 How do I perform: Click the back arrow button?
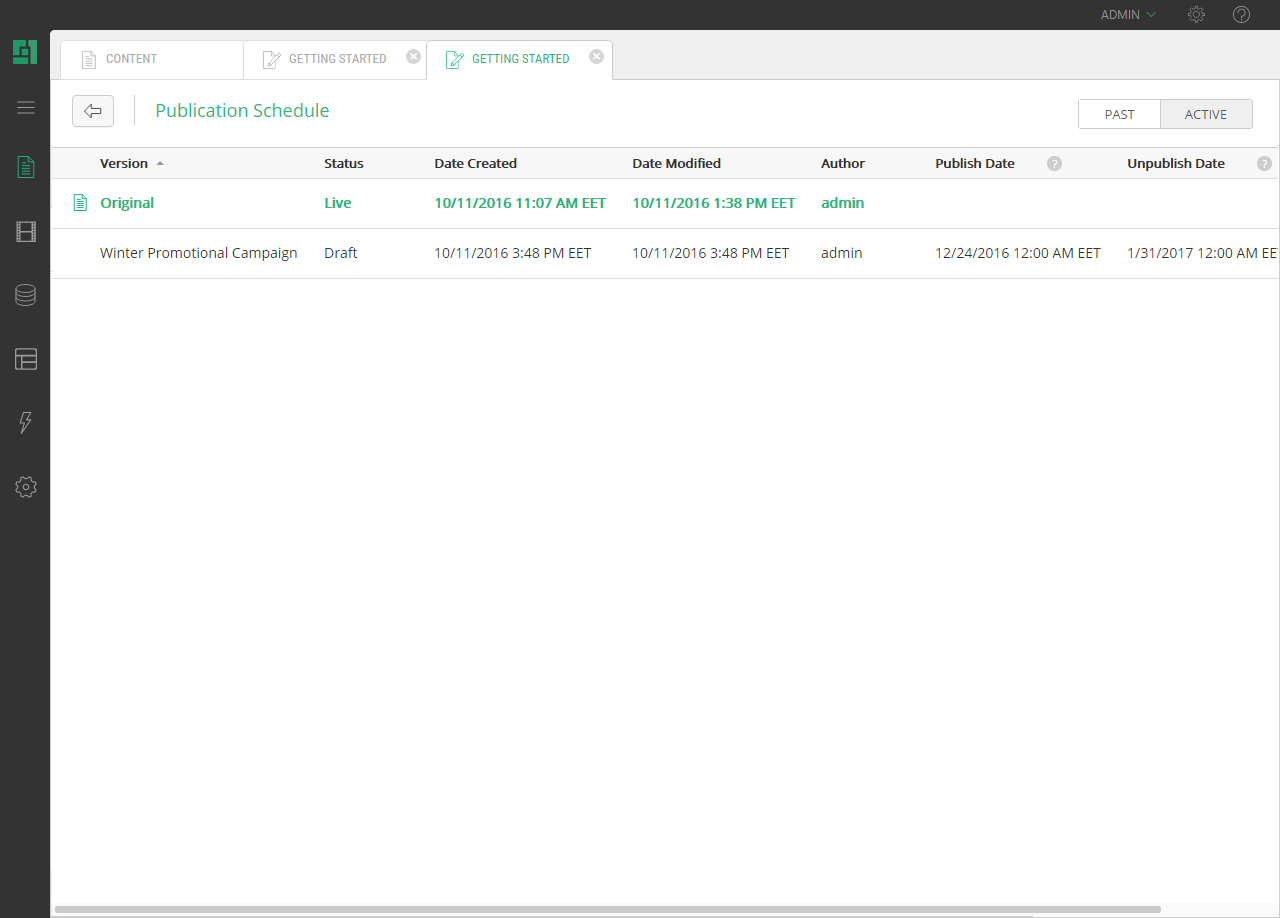pos(93,111)
